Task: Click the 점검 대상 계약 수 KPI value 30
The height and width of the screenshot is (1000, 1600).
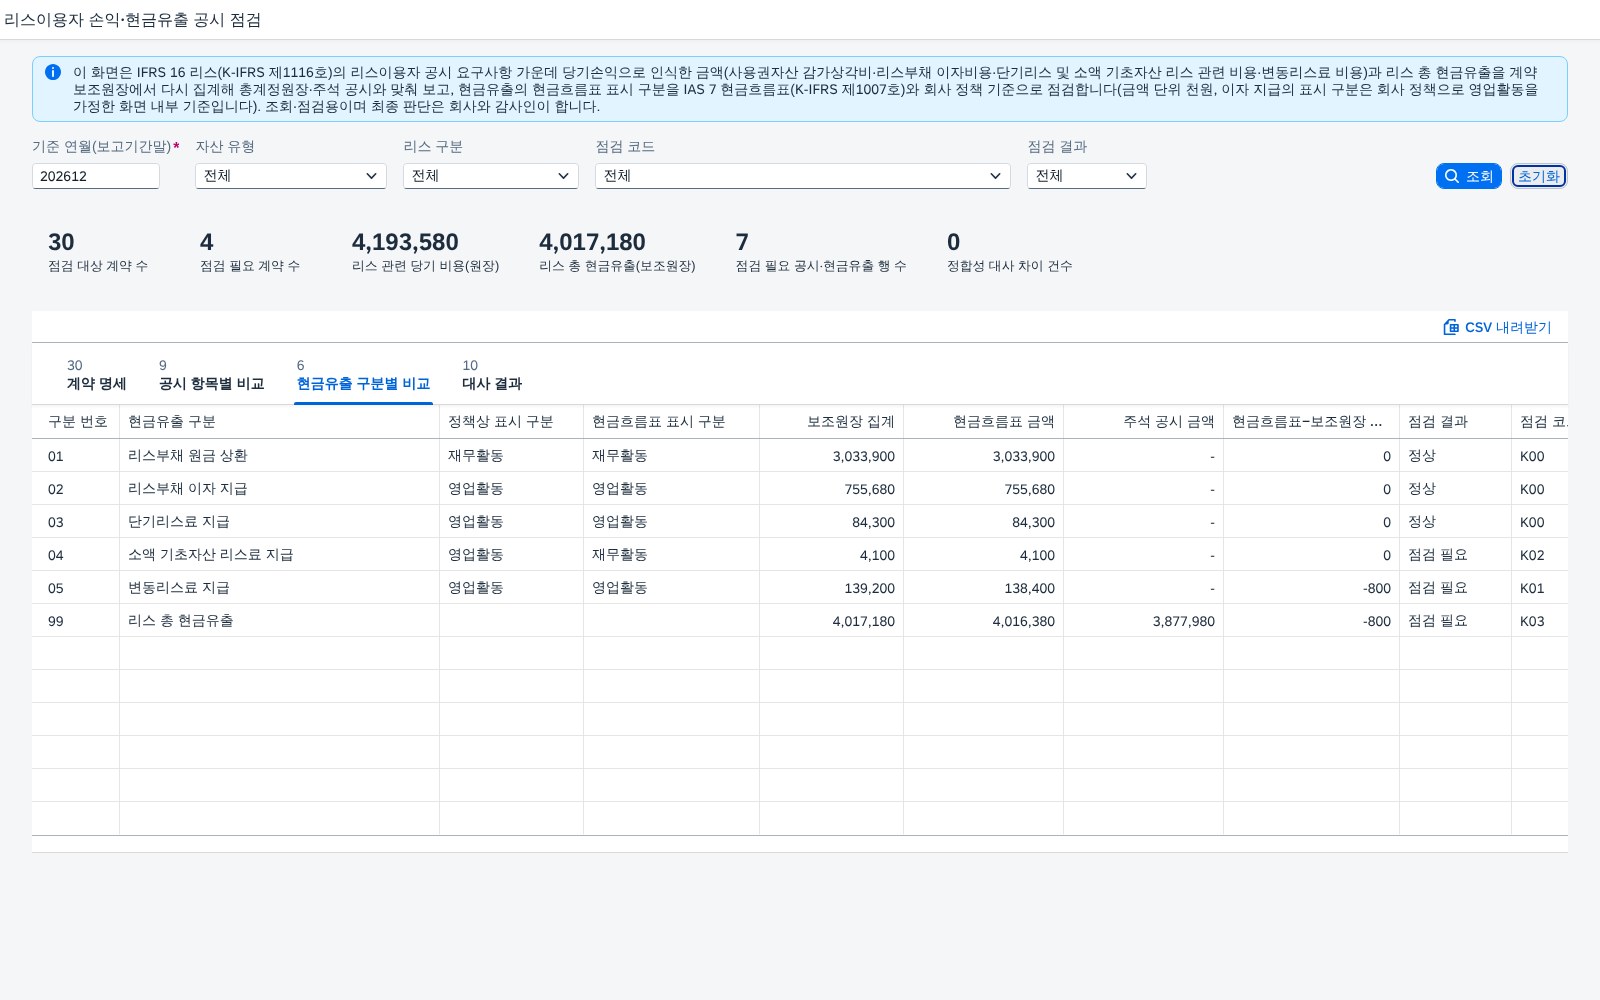Action: 98,251
